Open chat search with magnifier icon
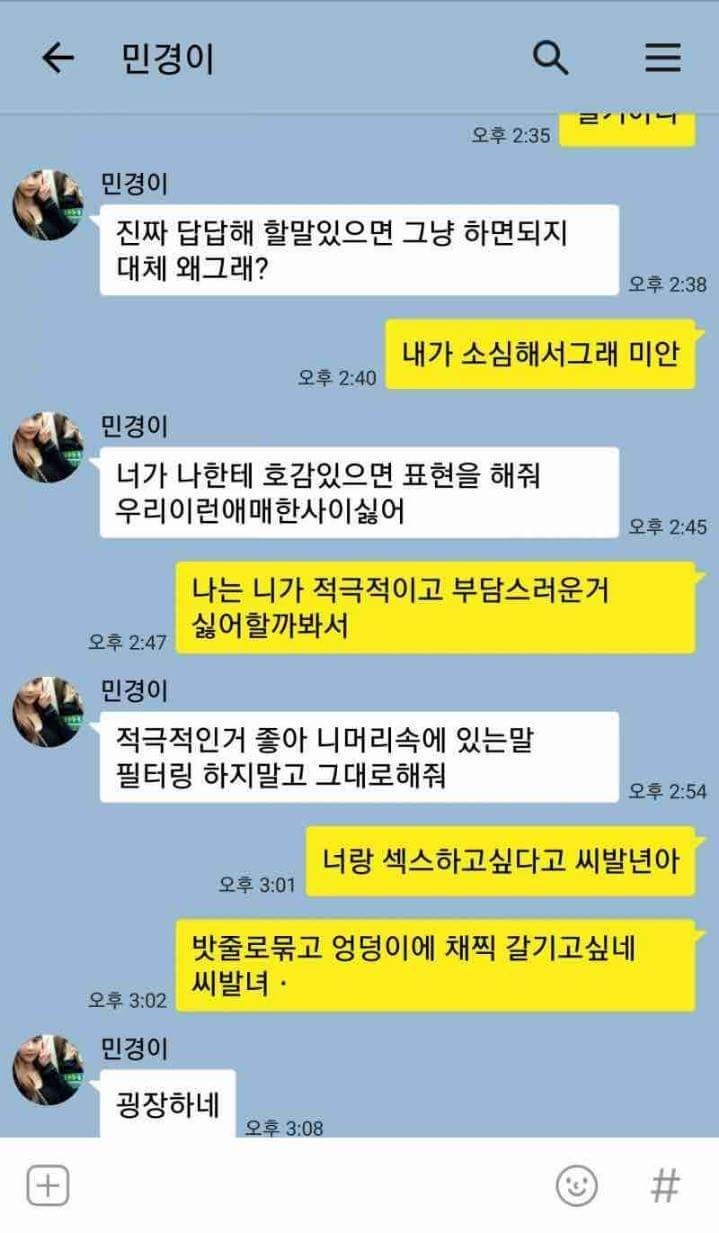This screenshot has width=719, height=1233. pyautogui.click(x=550, y=58)
